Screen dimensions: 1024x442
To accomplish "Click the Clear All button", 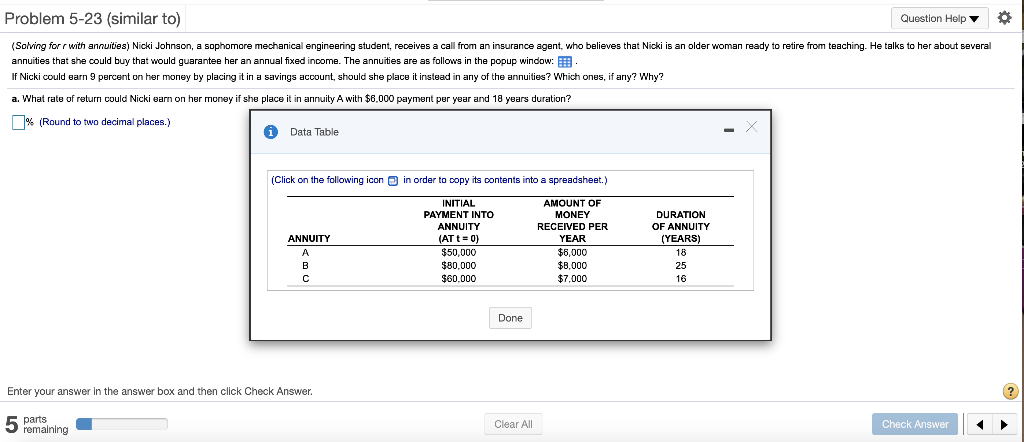I will coord(513,424).
